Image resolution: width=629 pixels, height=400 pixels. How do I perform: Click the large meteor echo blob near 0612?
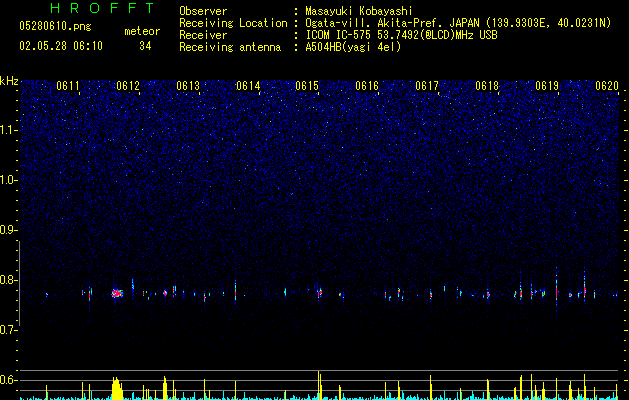click(x=117, y=294)
